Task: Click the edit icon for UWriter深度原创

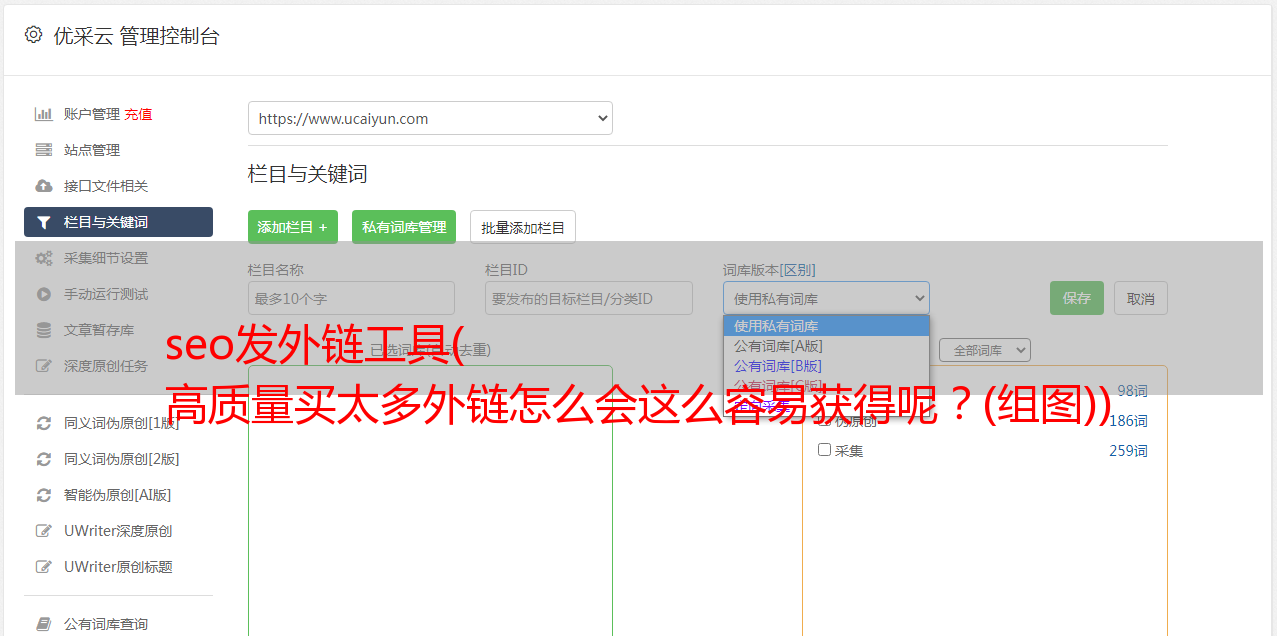Action: (x=43, y=531)
